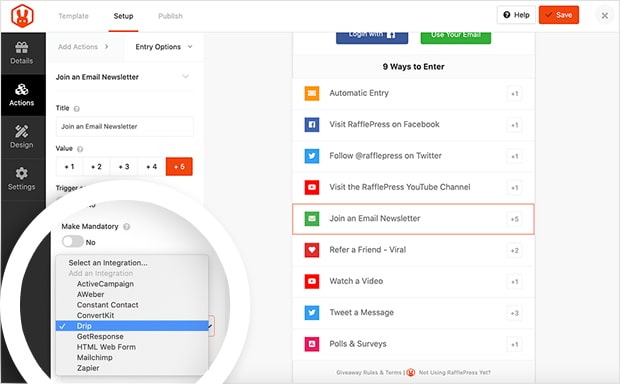The image size is (620, 384).
Task: Click the RafflePress logo in giveaway footer
Action: point(411,373)
